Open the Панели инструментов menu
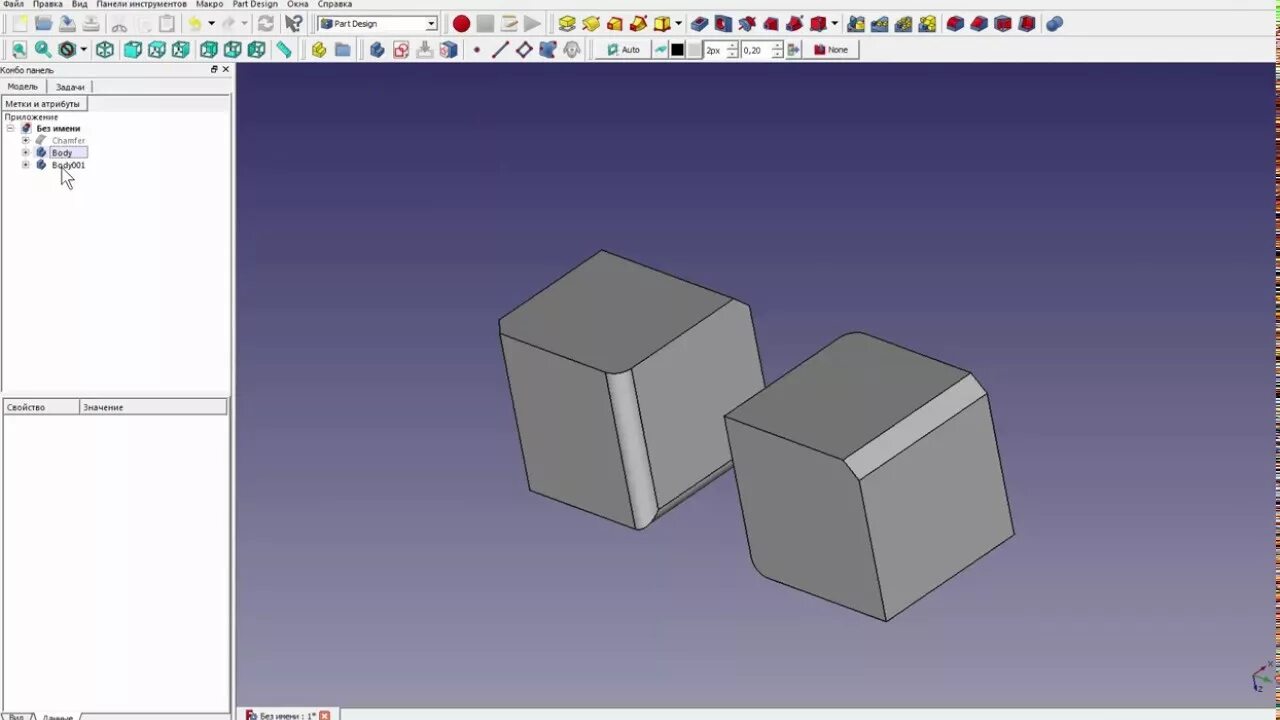The image size is (1280, 720). tap(141, 4)
